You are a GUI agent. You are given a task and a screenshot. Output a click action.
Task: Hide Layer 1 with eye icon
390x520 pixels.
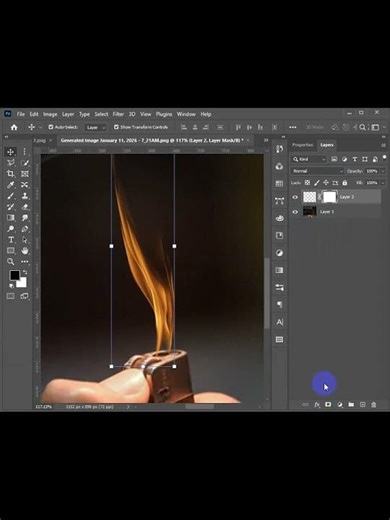click(295, 212)
